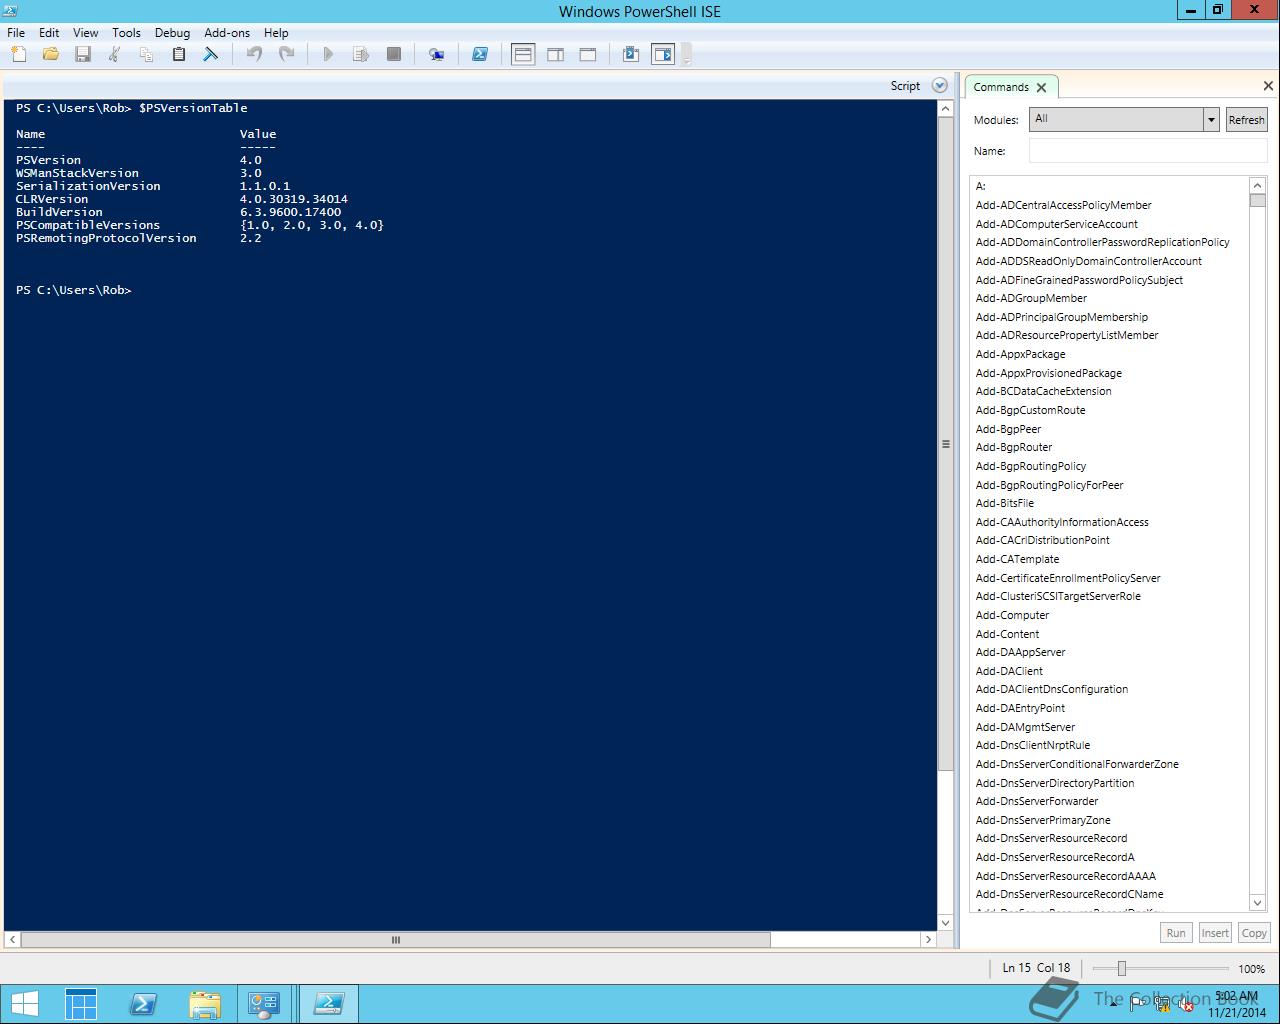Stop Operation square icon
1280x1024 pixels.
[x=394, y=54]
